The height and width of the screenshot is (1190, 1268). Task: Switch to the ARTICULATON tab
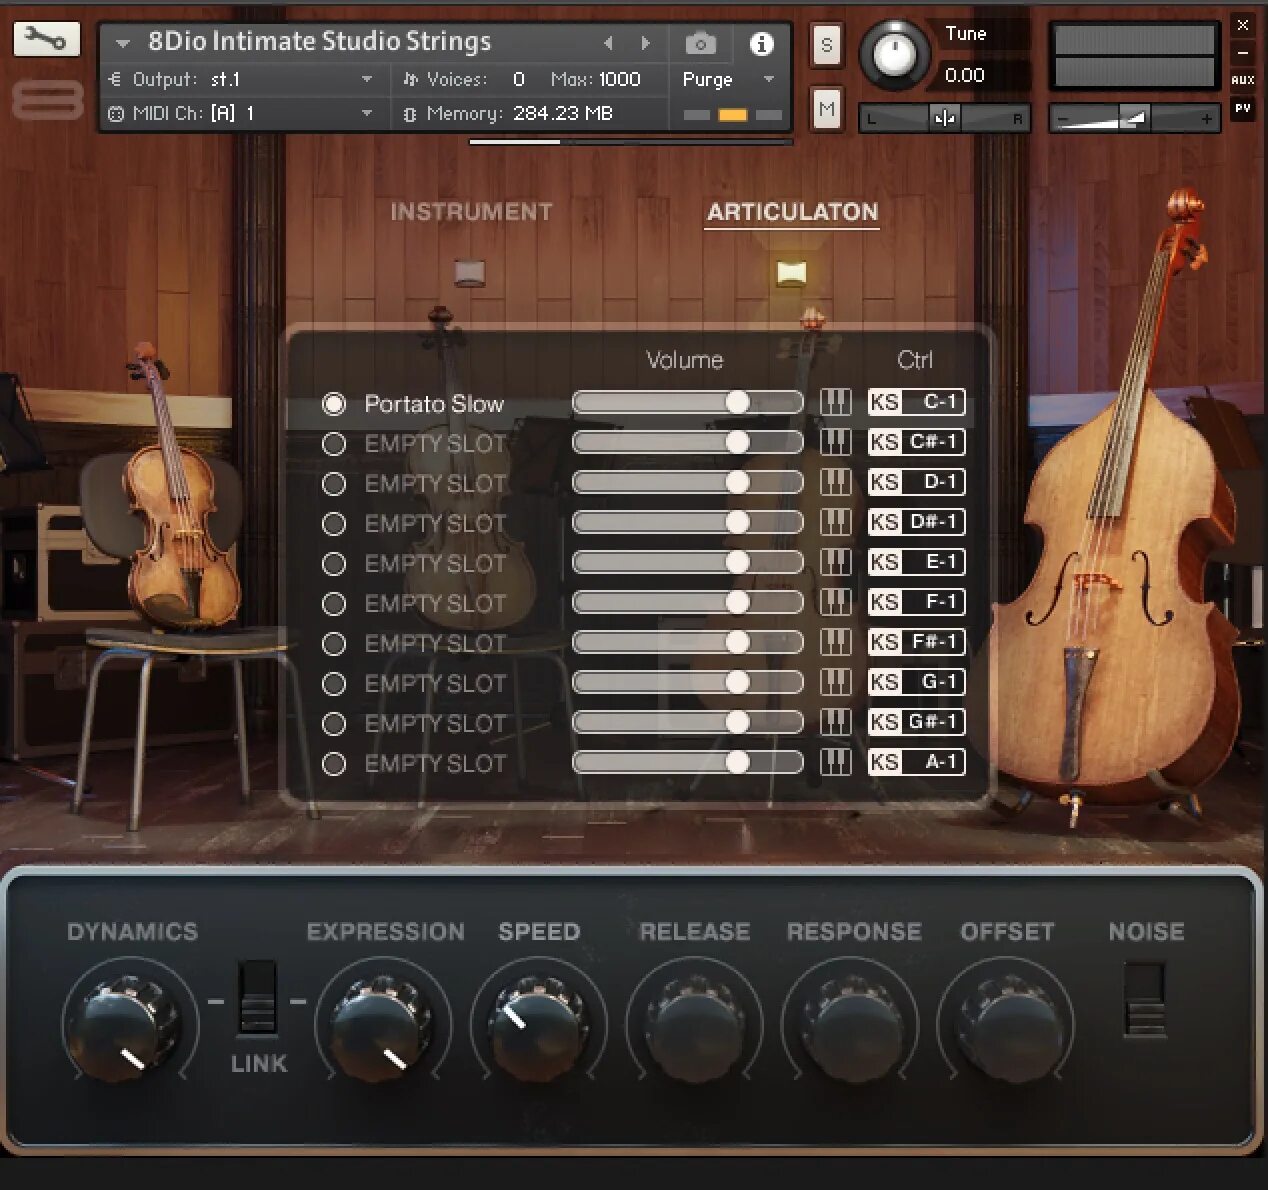pos(792,212)
